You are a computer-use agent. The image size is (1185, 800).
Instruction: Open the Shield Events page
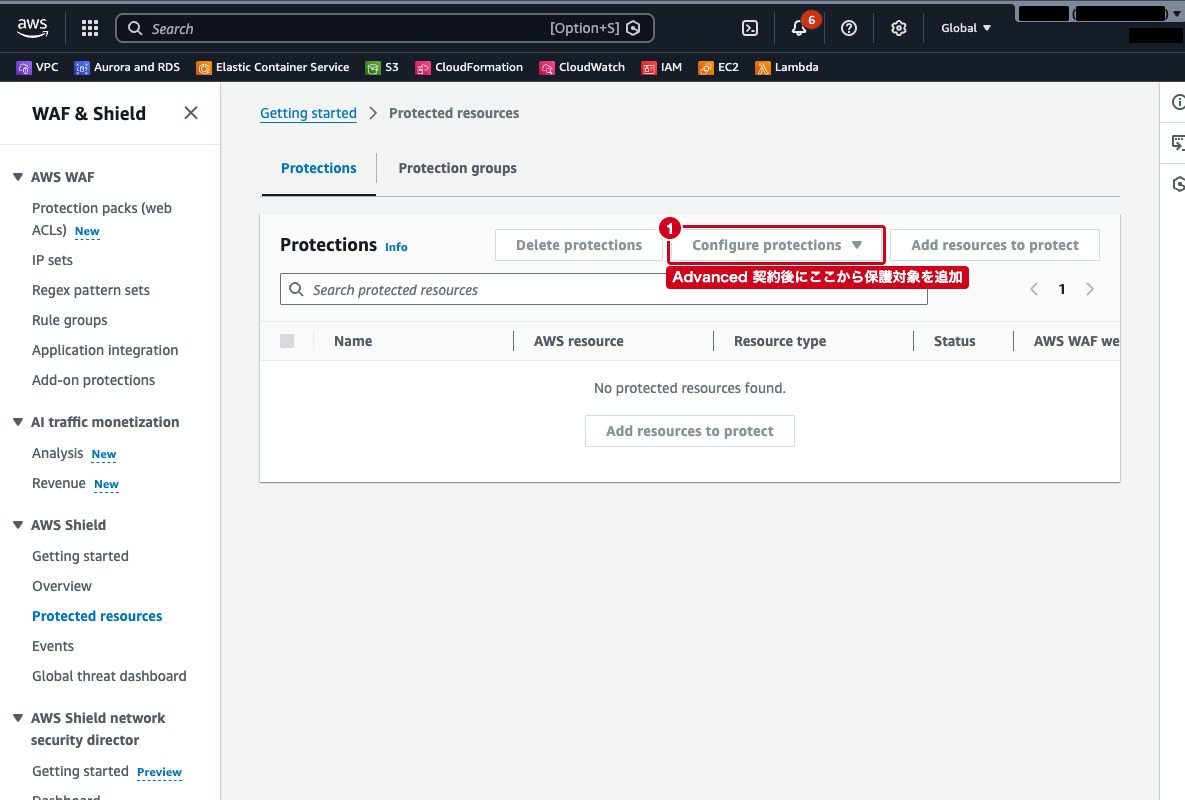click(x=53, y=647)
